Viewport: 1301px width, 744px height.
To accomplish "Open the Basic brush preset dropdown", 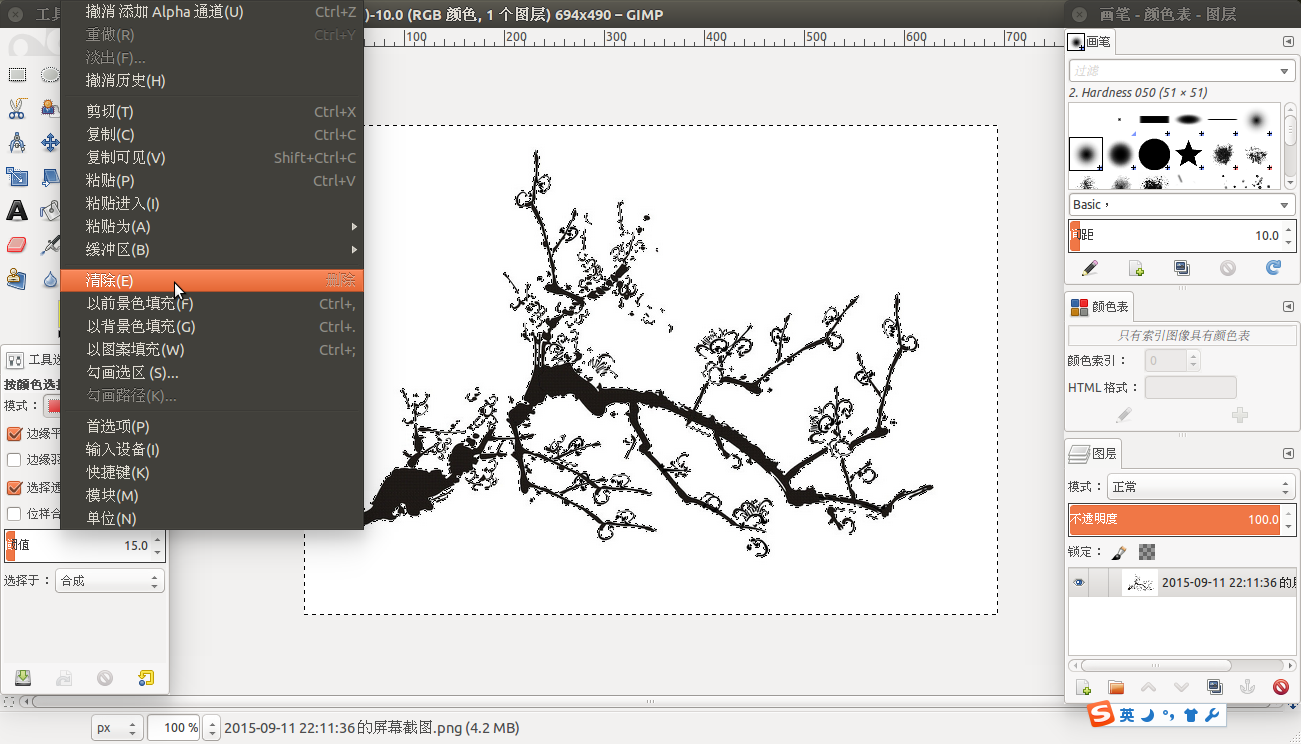I will tap(1181, 204).
